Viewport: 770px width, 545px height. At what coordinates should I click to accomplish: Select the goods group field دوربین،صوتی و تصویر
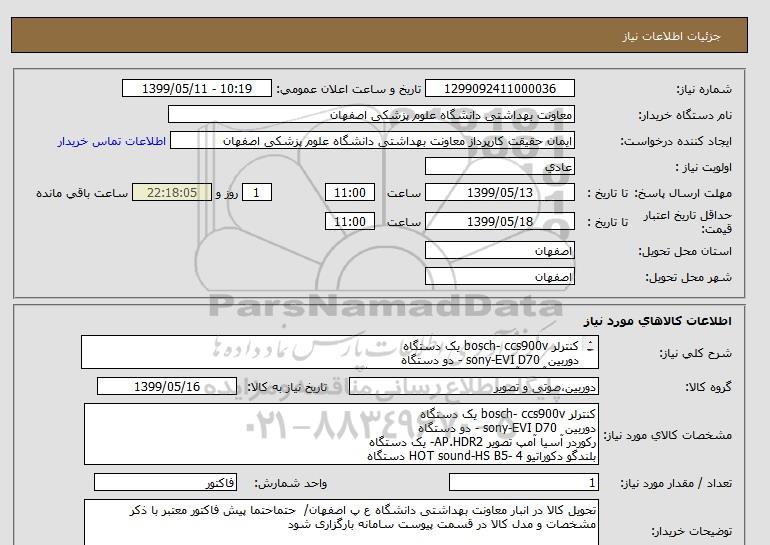[474, 387]
